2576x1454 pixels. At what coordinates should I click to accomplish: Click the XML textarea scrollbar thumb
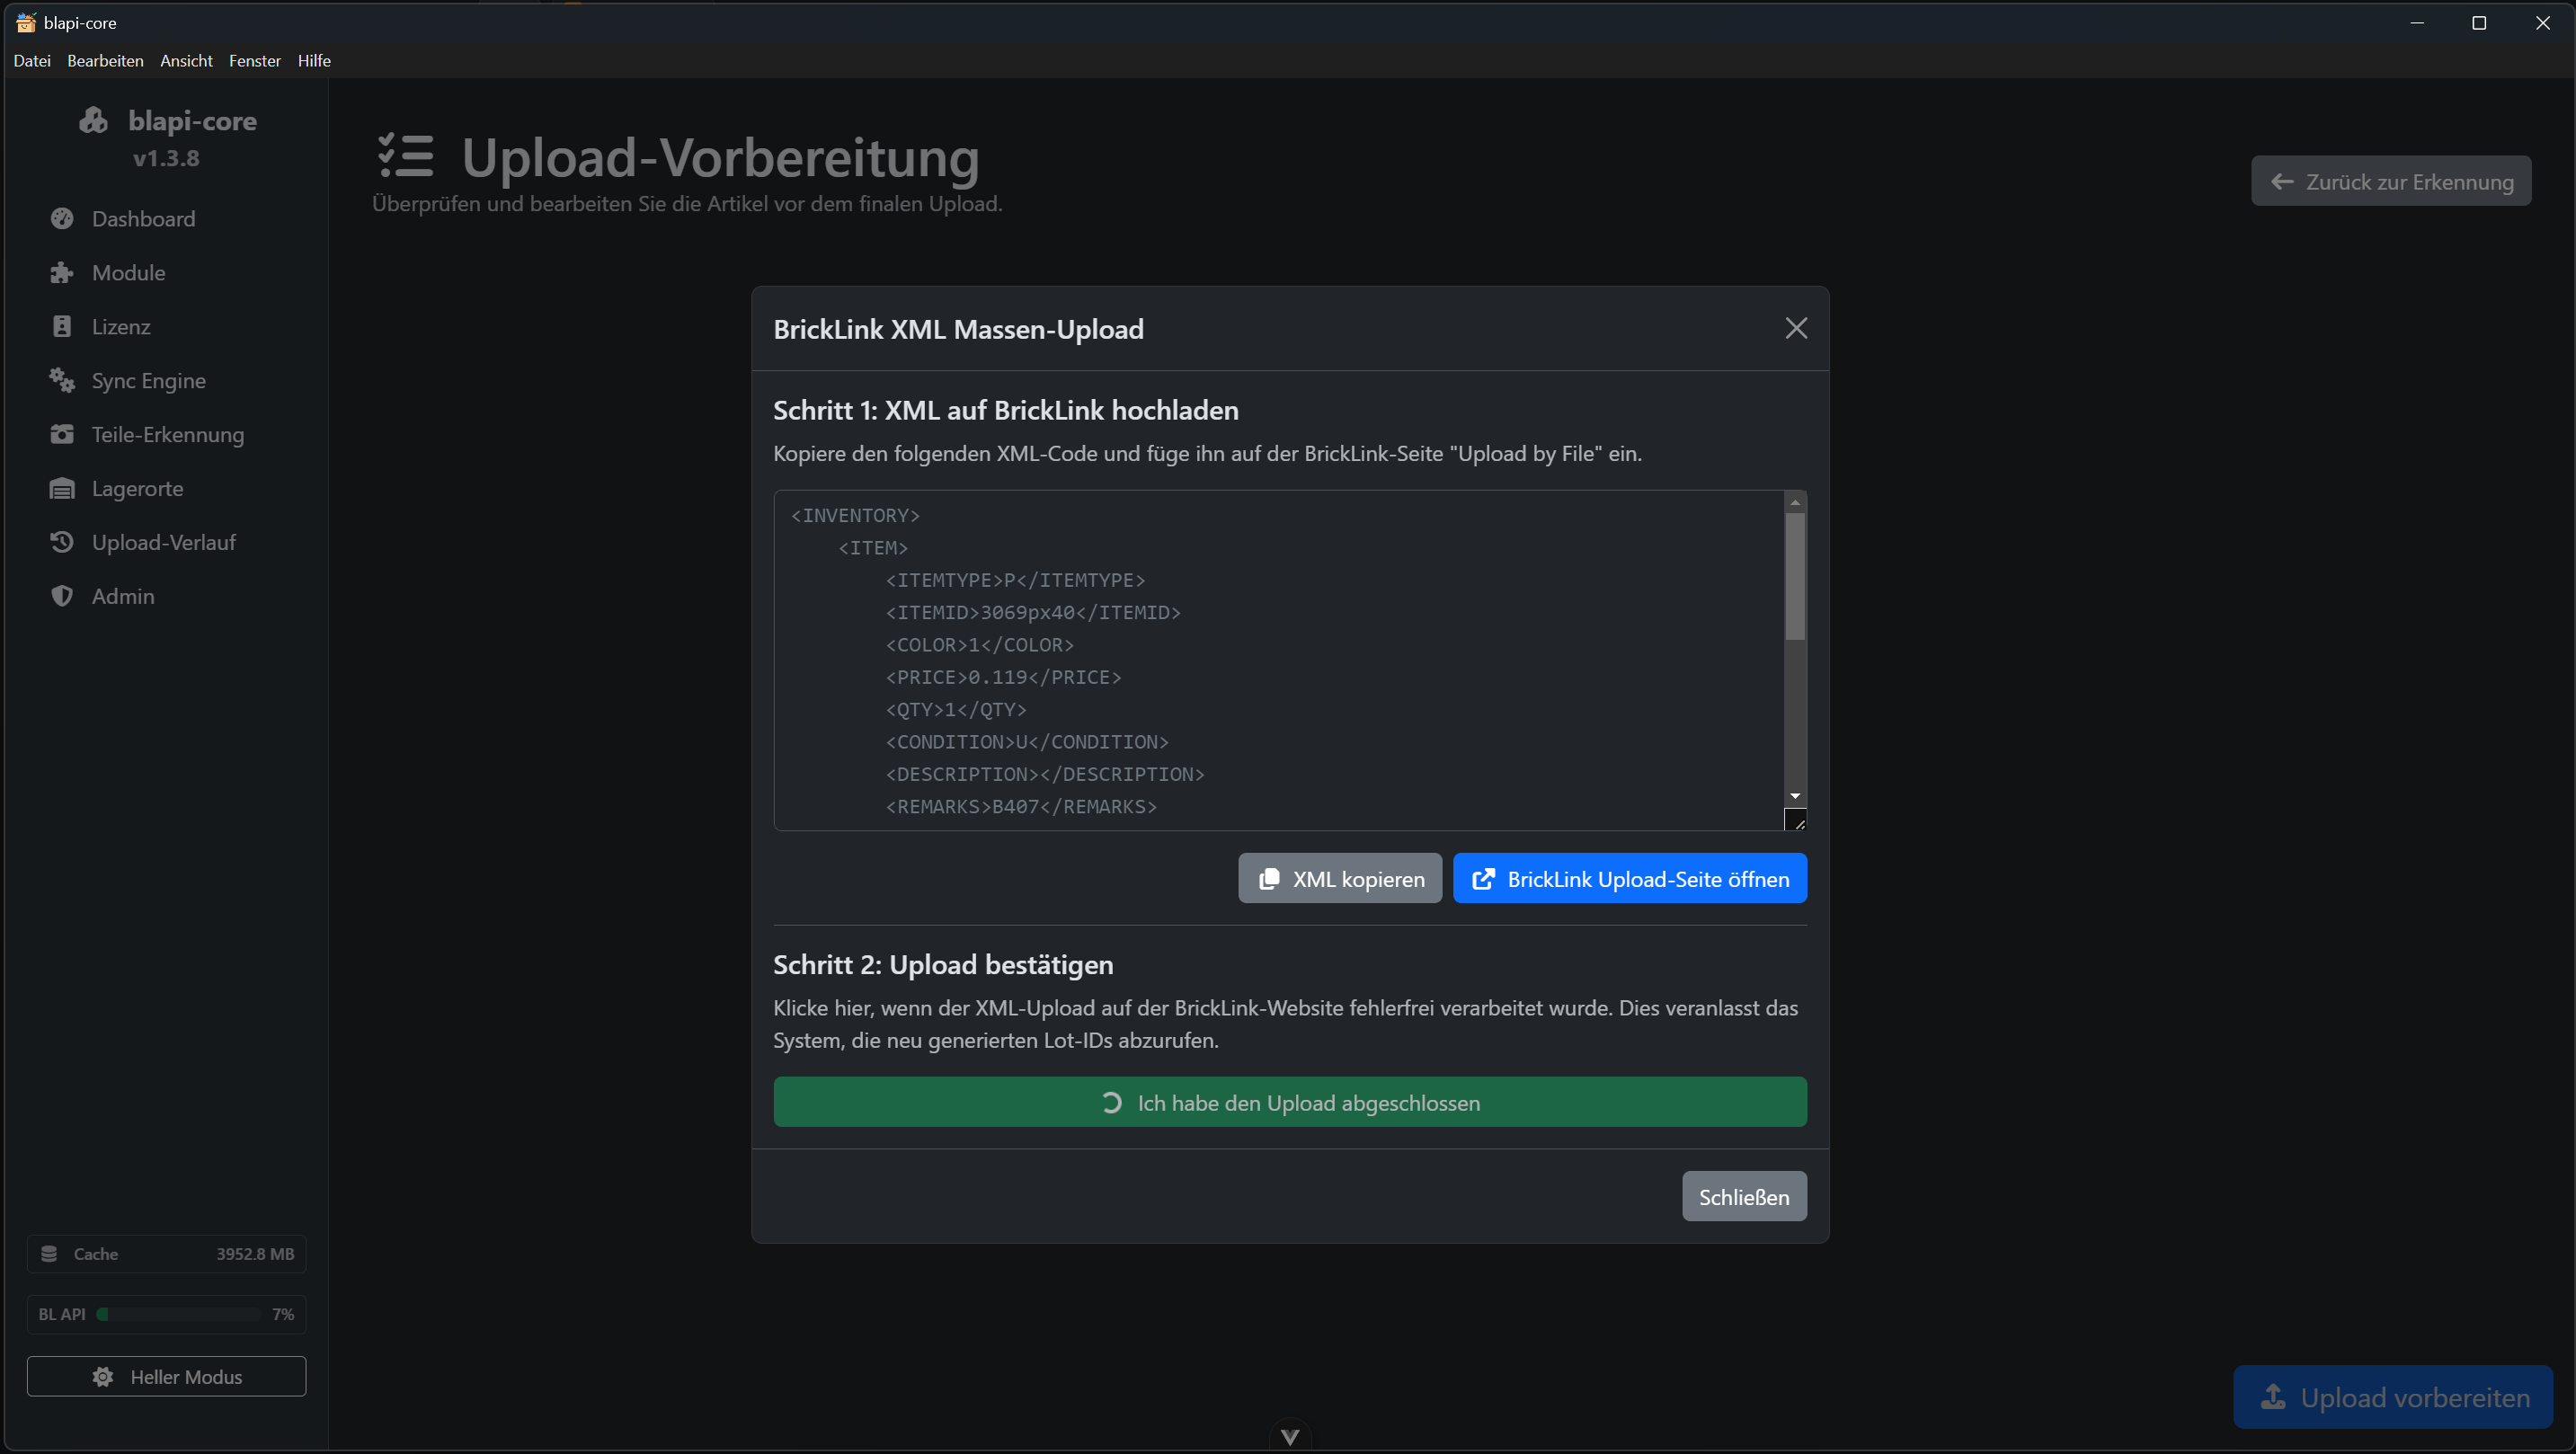(x=1795, y=576)
